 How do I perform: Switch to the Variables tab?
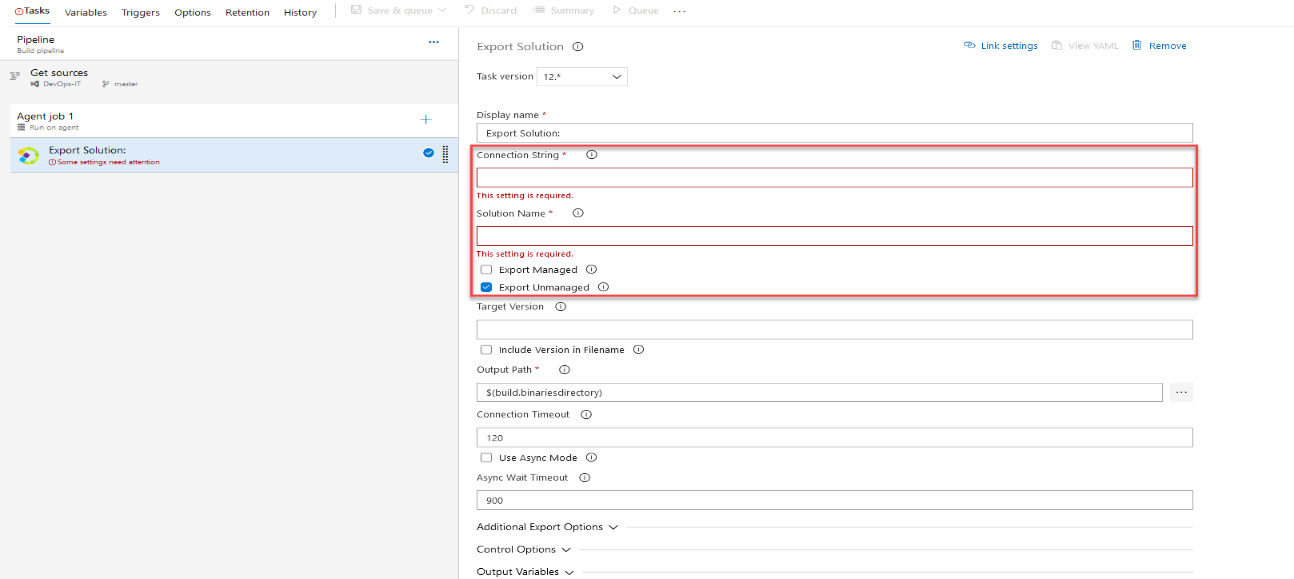[x=86, y=12]
